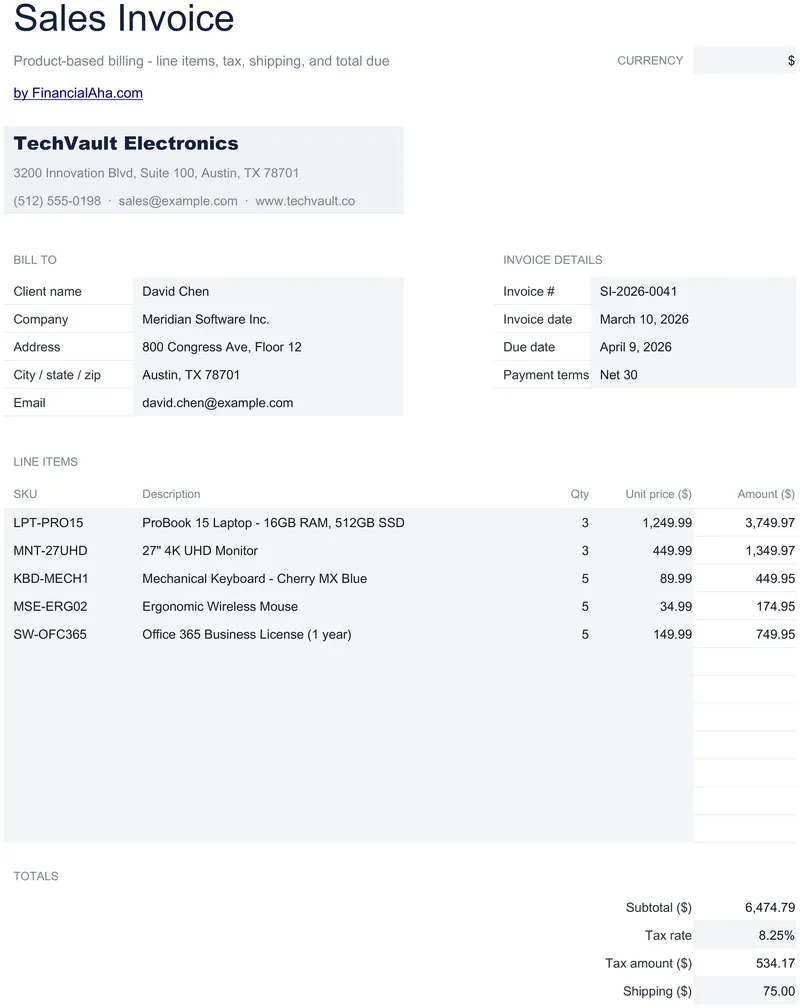800x1008 pixels.
Task: Click ProBook 15 Laptop description
Action: pyautogui.click(x=273, y=523)
